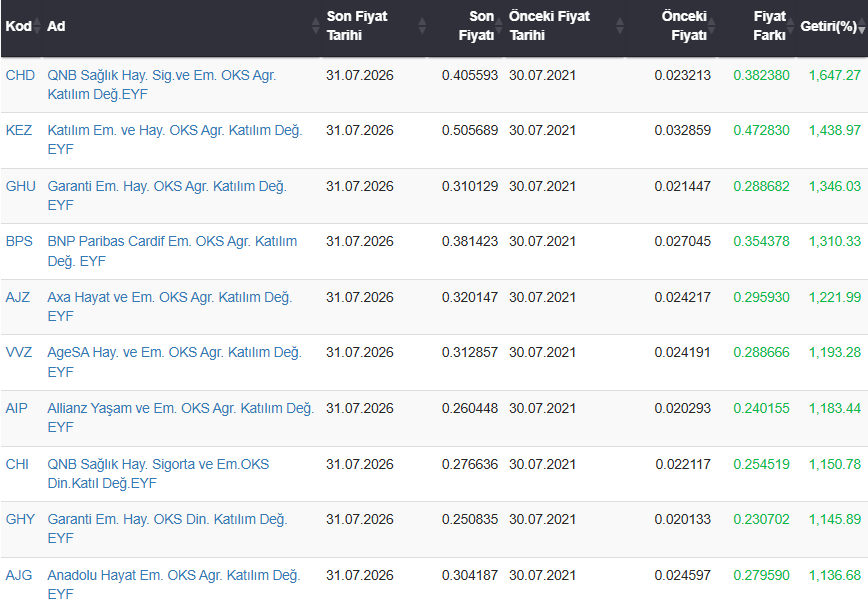868x606 pixels.
Task: Sort by Ad column sort arrows
Action: (x=316, y=26)
